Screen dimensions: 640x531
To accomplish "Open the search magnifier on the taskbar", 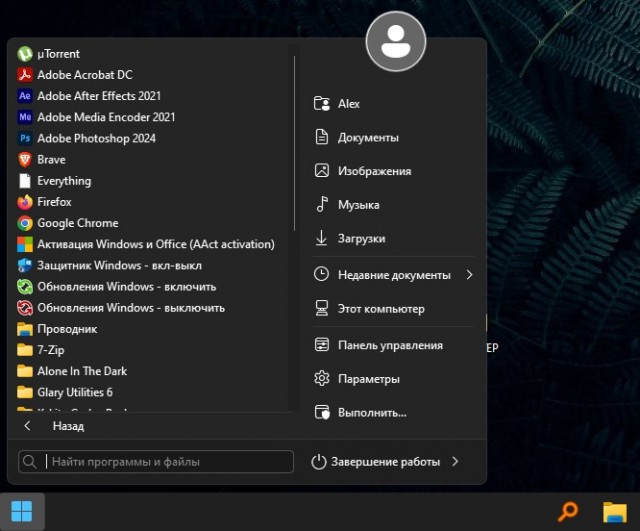I will [568, 512].
